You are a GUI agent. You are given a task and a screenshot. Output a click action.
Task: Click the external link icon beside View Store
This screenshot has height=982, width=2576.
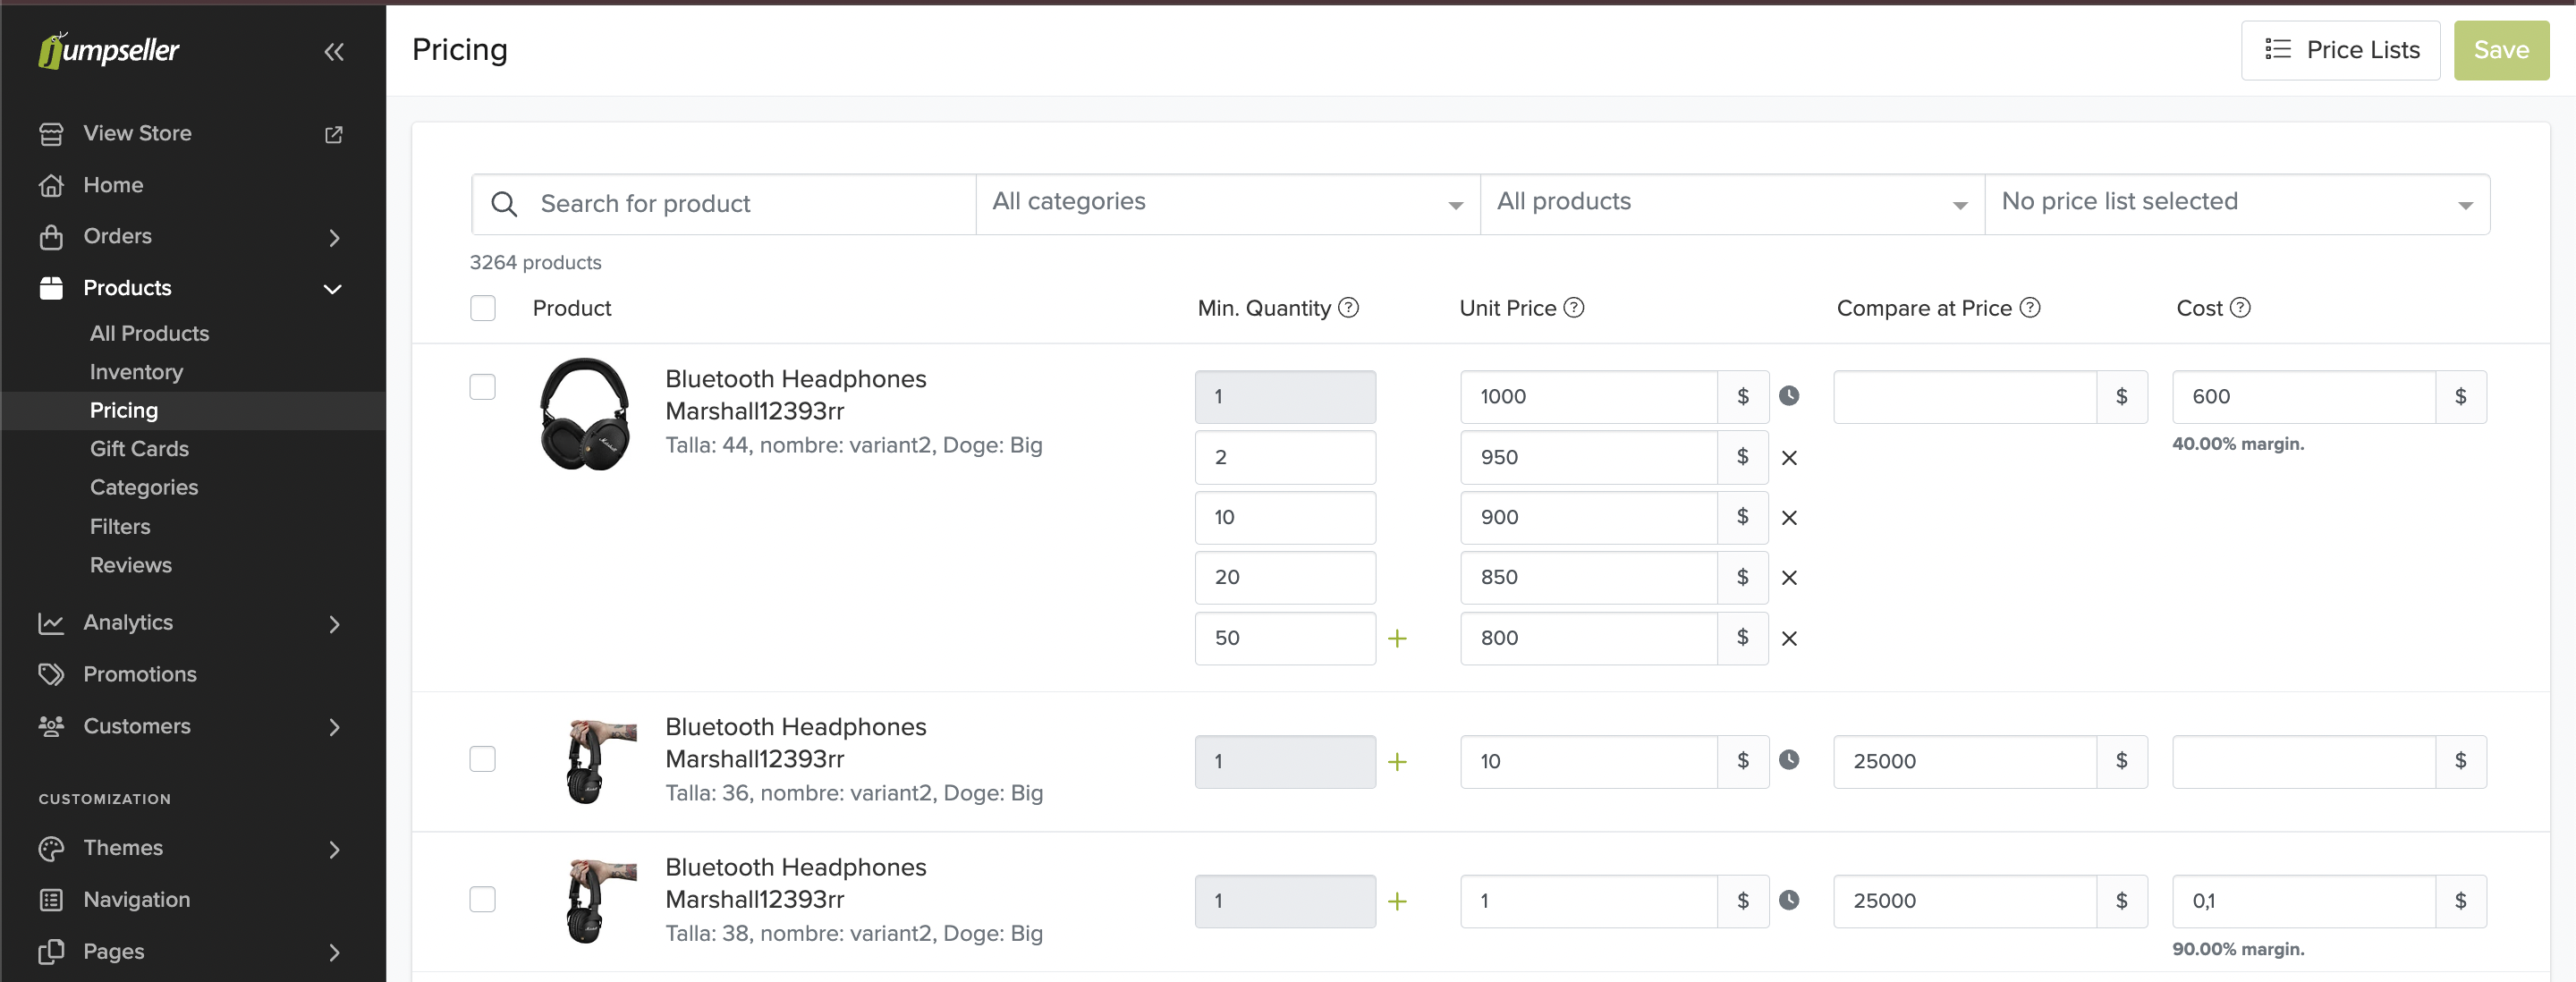click(x=334, y=134)
